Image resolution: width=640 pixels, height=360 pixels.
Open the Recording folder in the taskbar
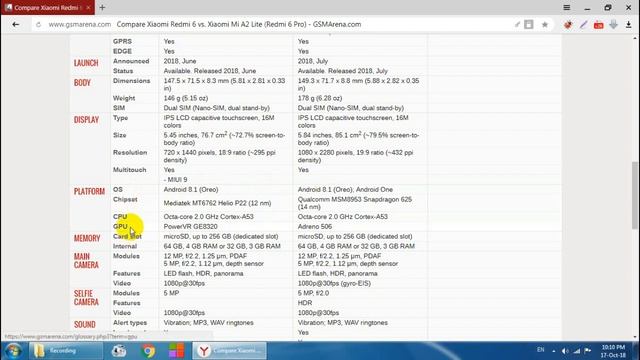[65, 351]
